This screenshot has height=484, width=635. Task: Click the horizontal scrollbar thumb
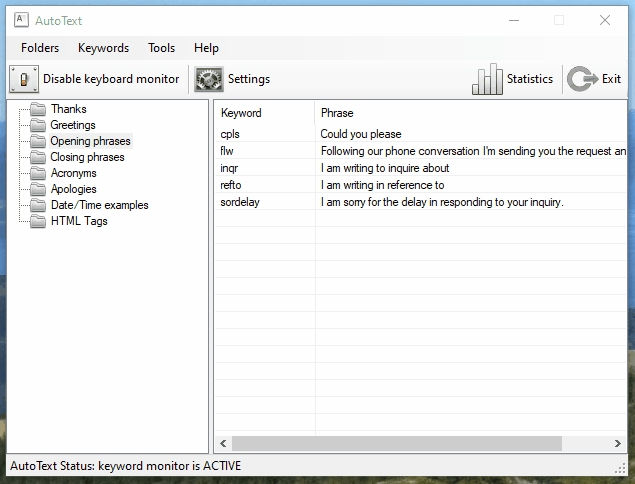pyautogui.click(x=396, y=443)
